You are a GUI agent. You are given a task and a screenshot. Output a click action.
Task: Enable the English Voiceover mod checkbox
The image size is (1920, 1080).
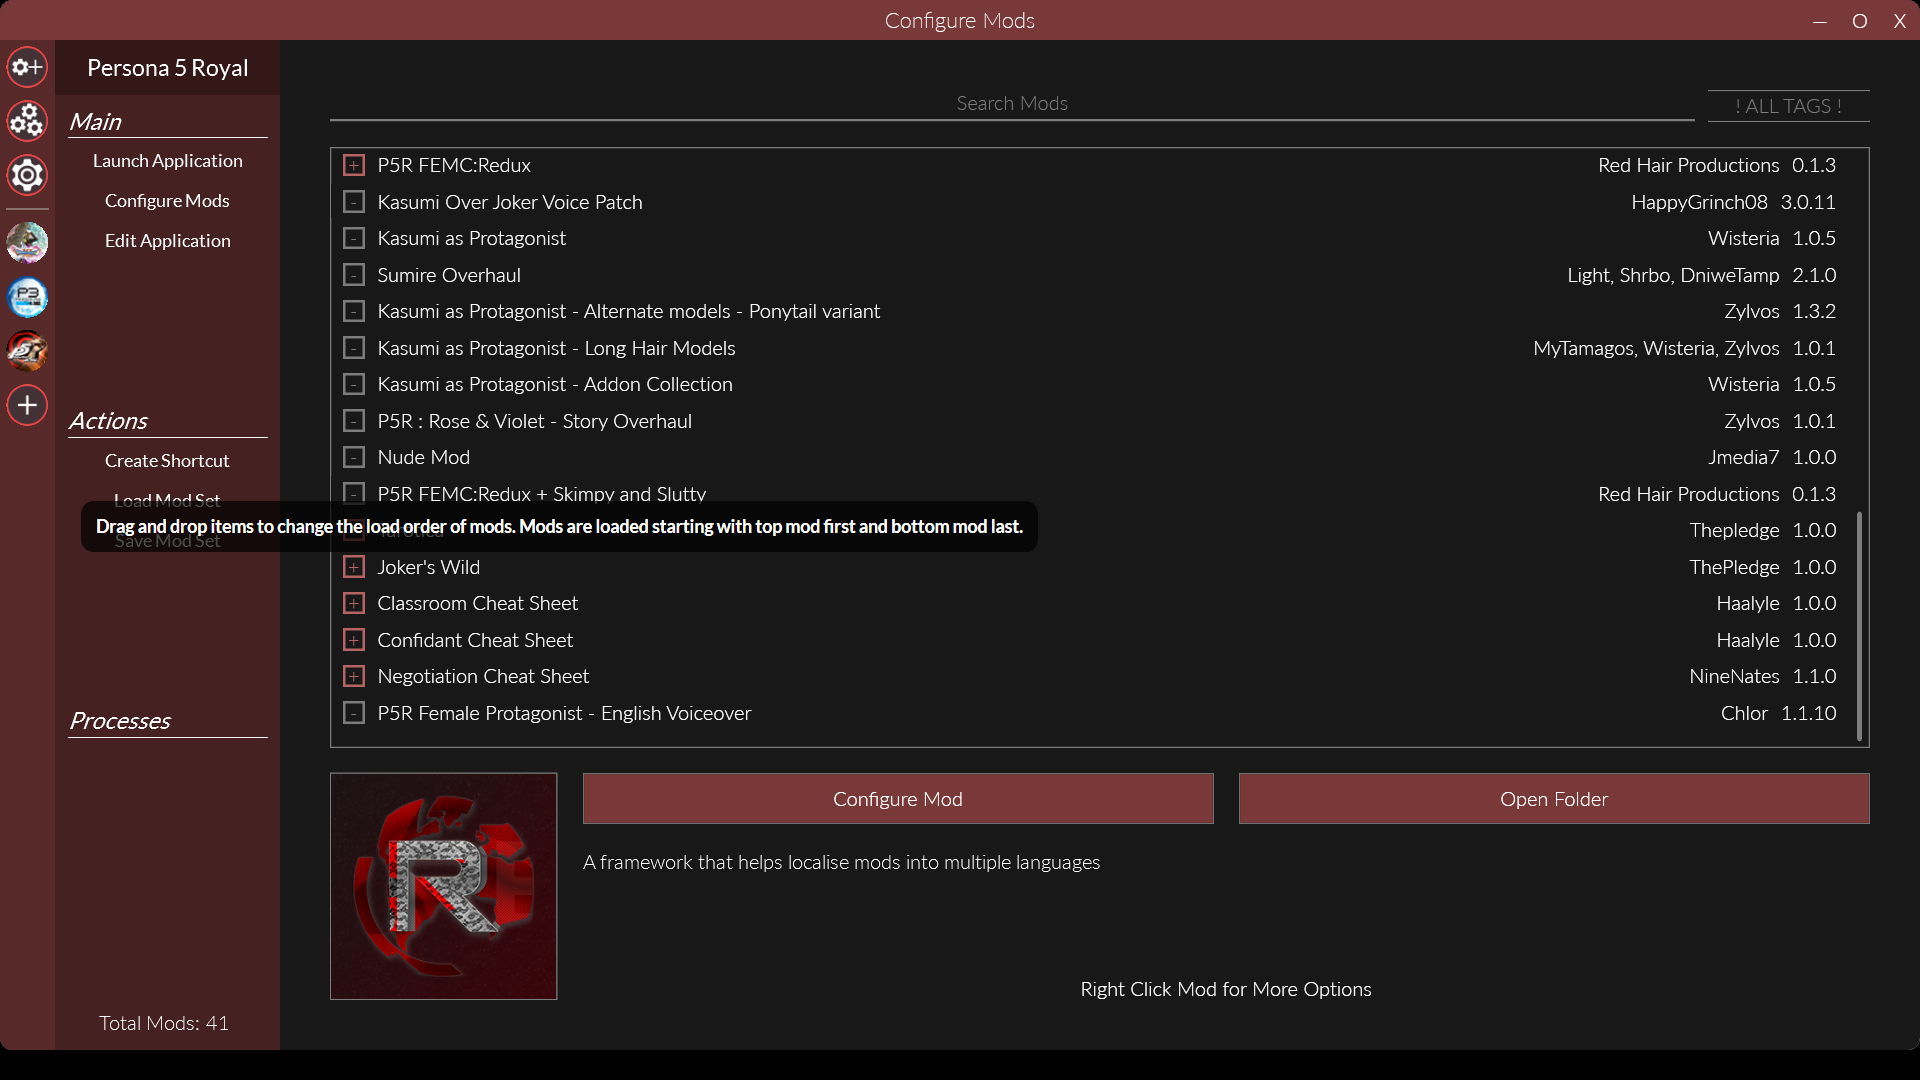click(354, 713)
